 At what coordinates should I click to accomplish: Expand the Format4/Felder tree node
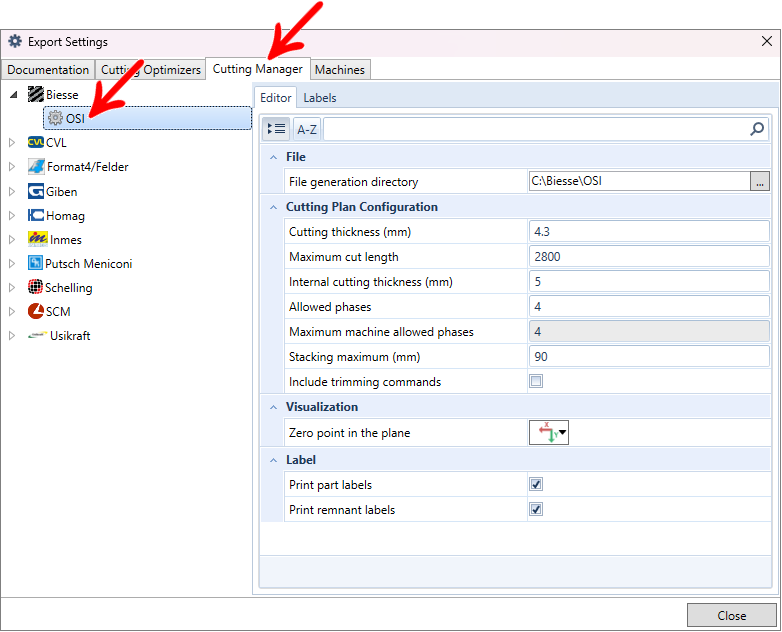tap(12, 167)
